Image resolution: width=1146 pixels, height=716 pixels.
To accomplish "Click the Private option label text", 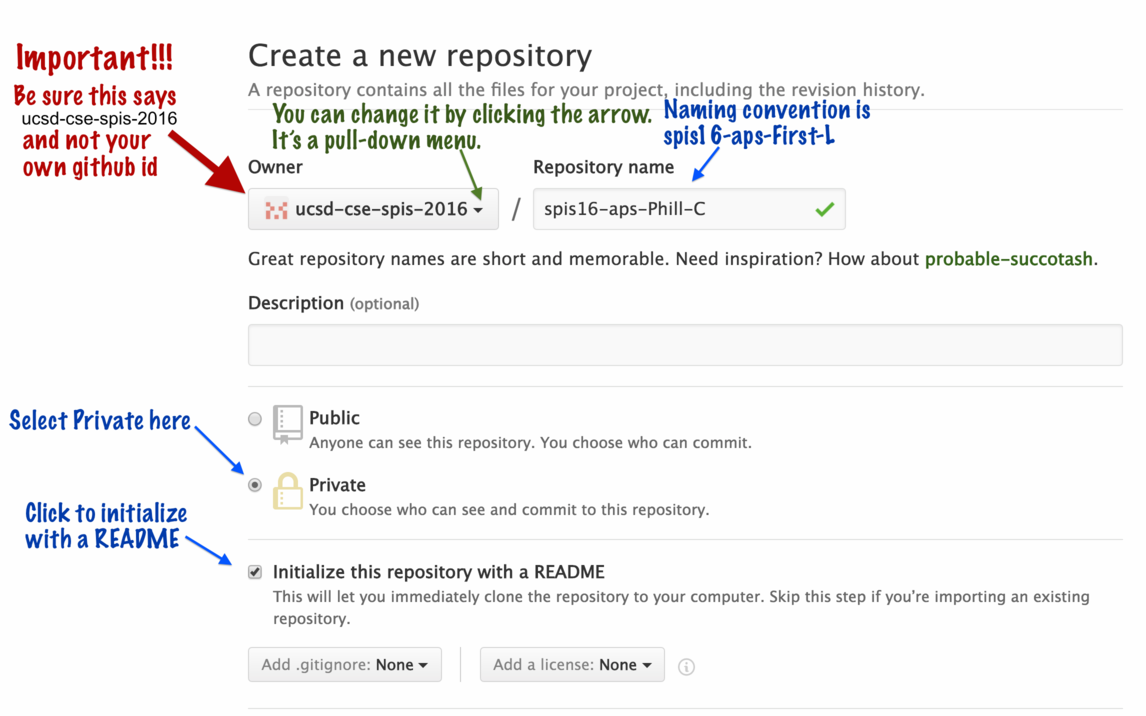I will [x=337, y=485].
